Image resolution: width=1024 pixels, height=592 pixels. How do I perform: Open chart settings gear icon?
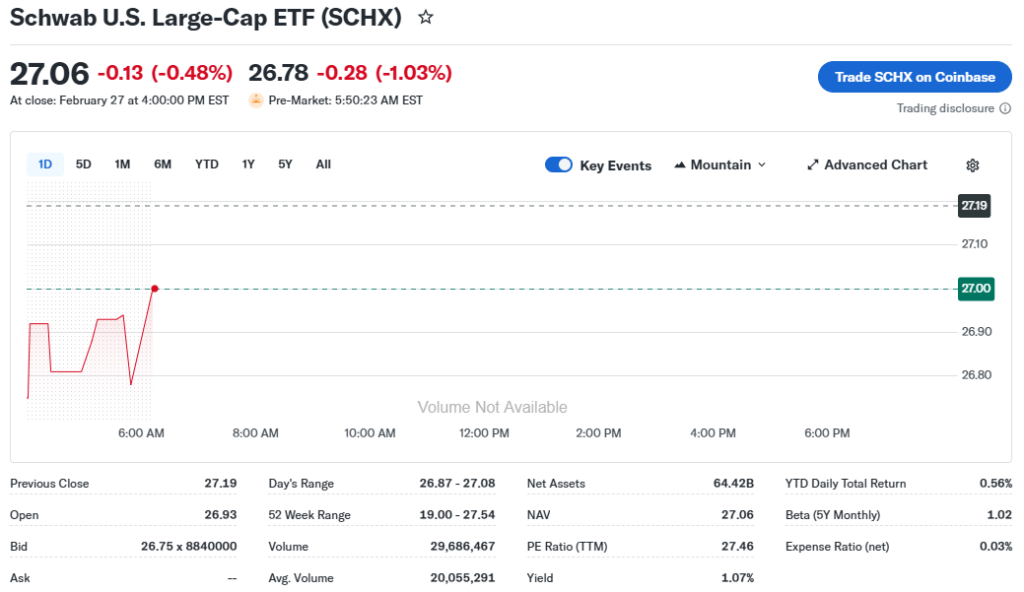tap(972, 165)
